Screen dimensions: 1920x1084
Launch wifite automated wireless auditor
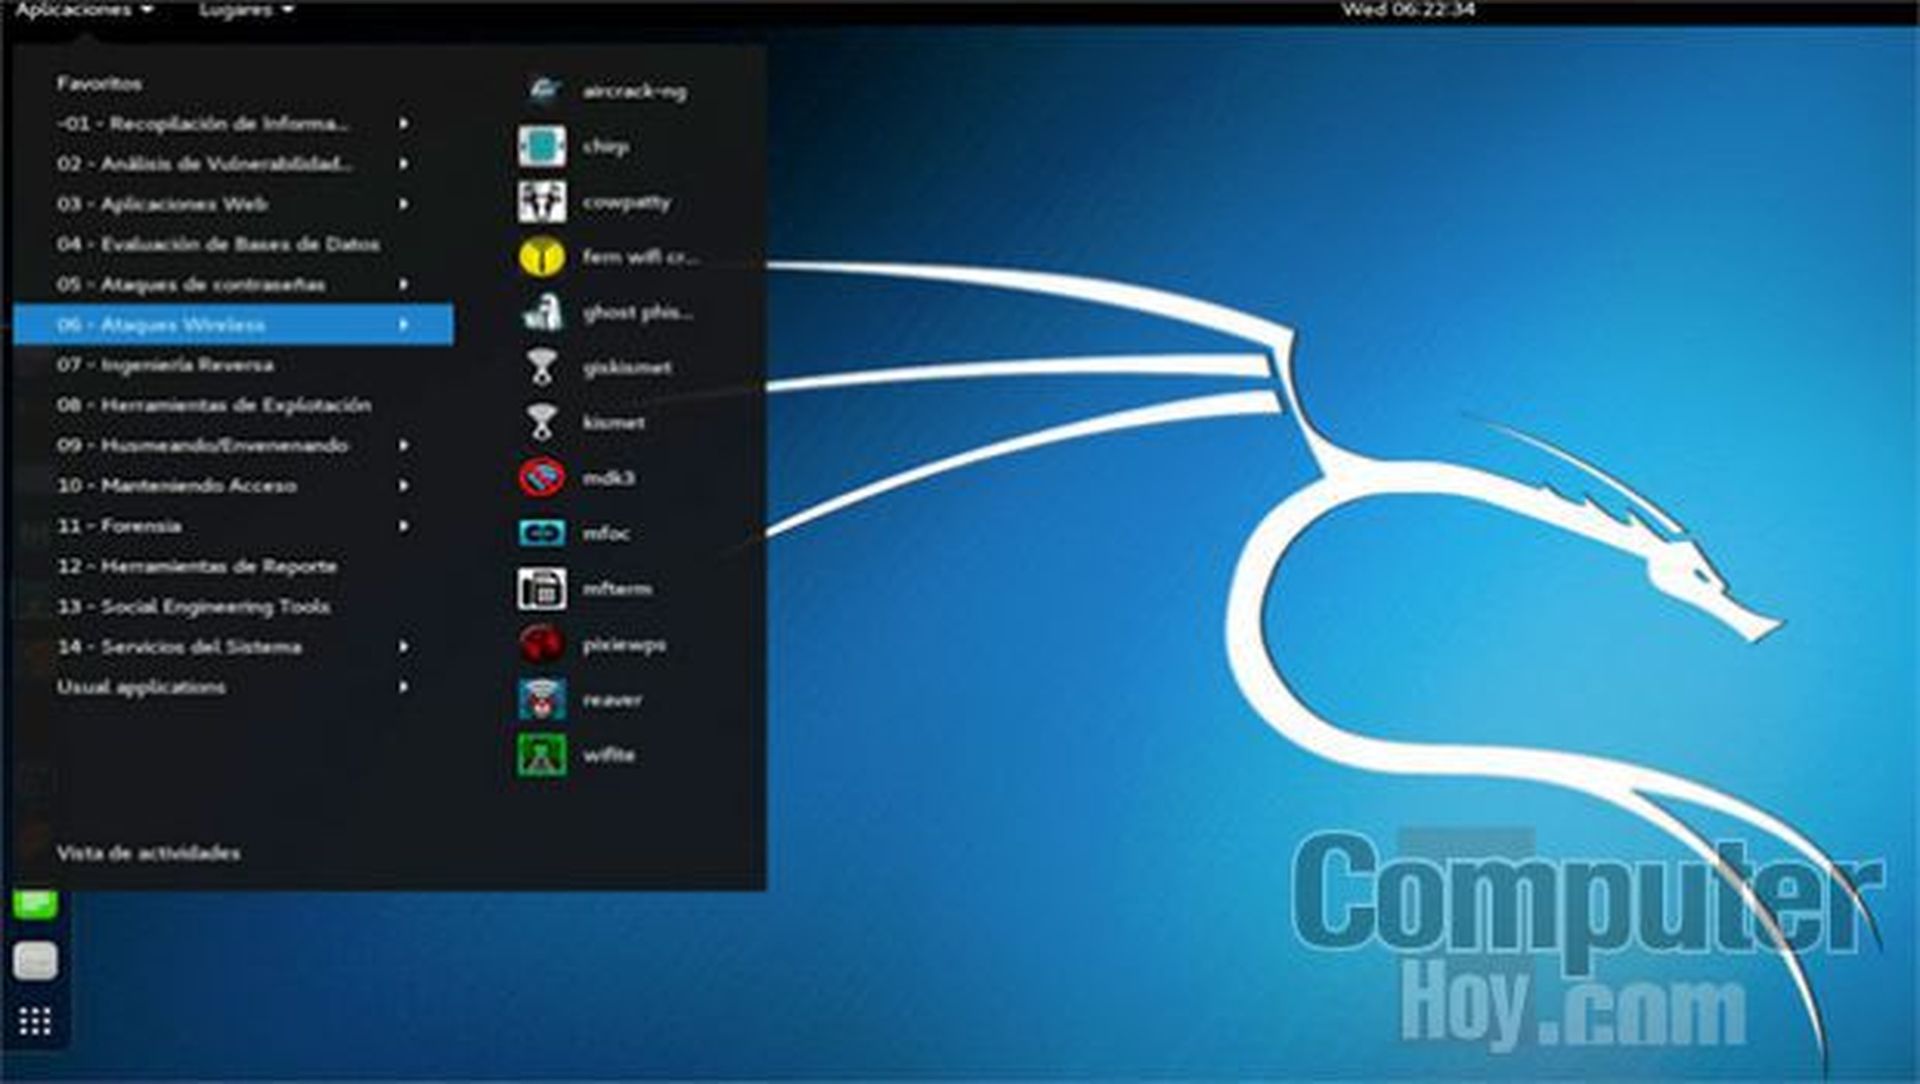(x=610, y=754)
